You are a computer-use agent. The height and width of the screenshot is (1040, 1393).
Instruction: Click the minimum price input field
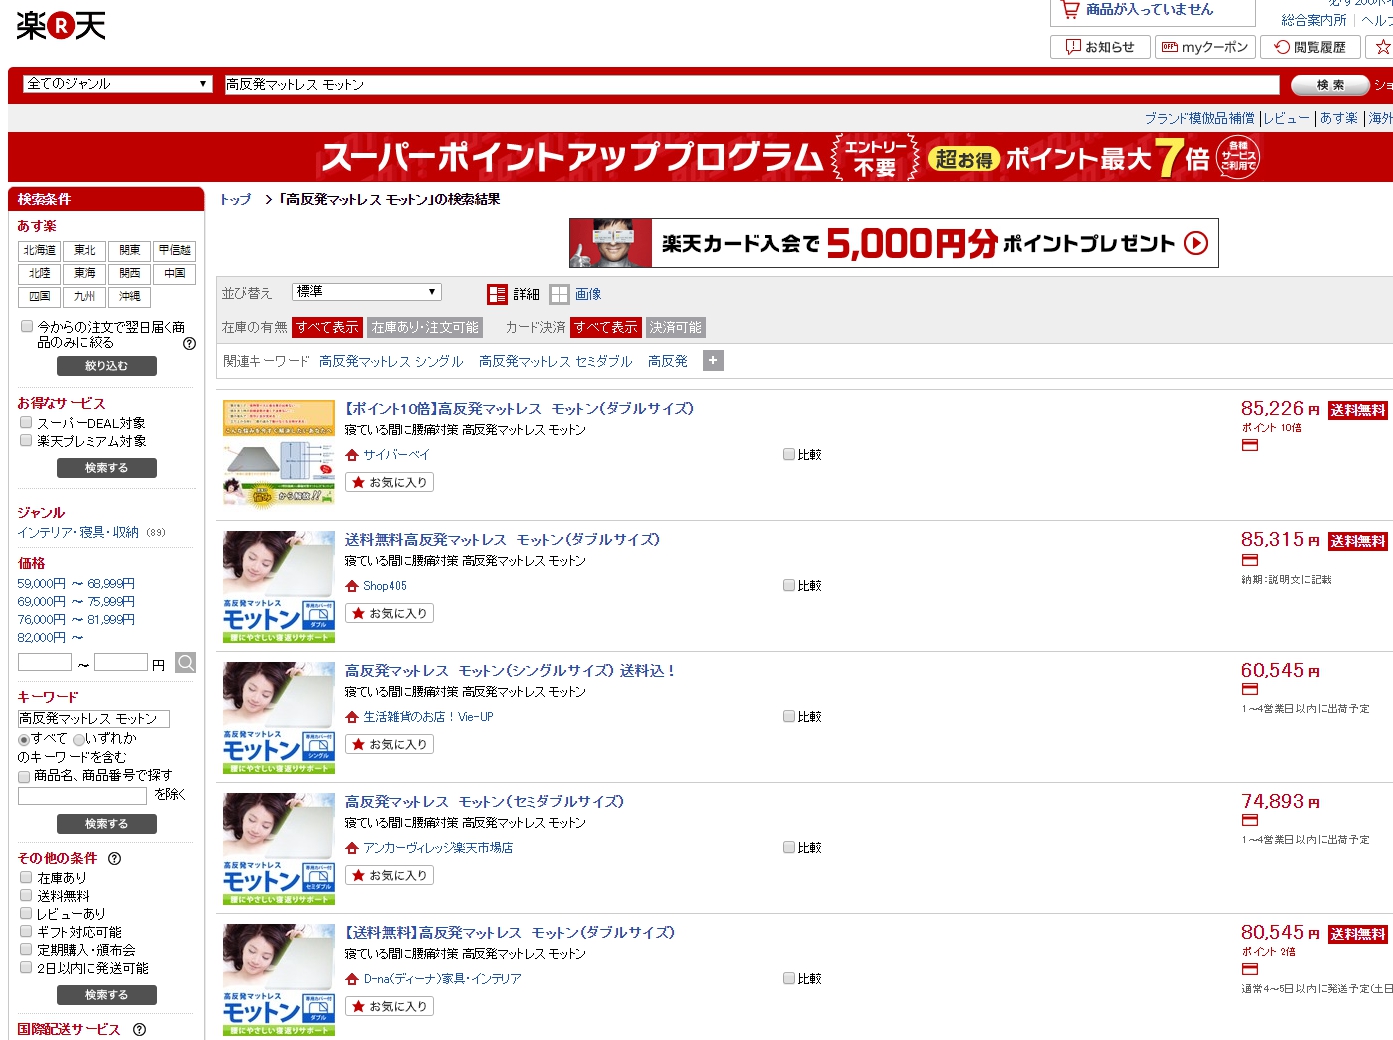[45, 662]
